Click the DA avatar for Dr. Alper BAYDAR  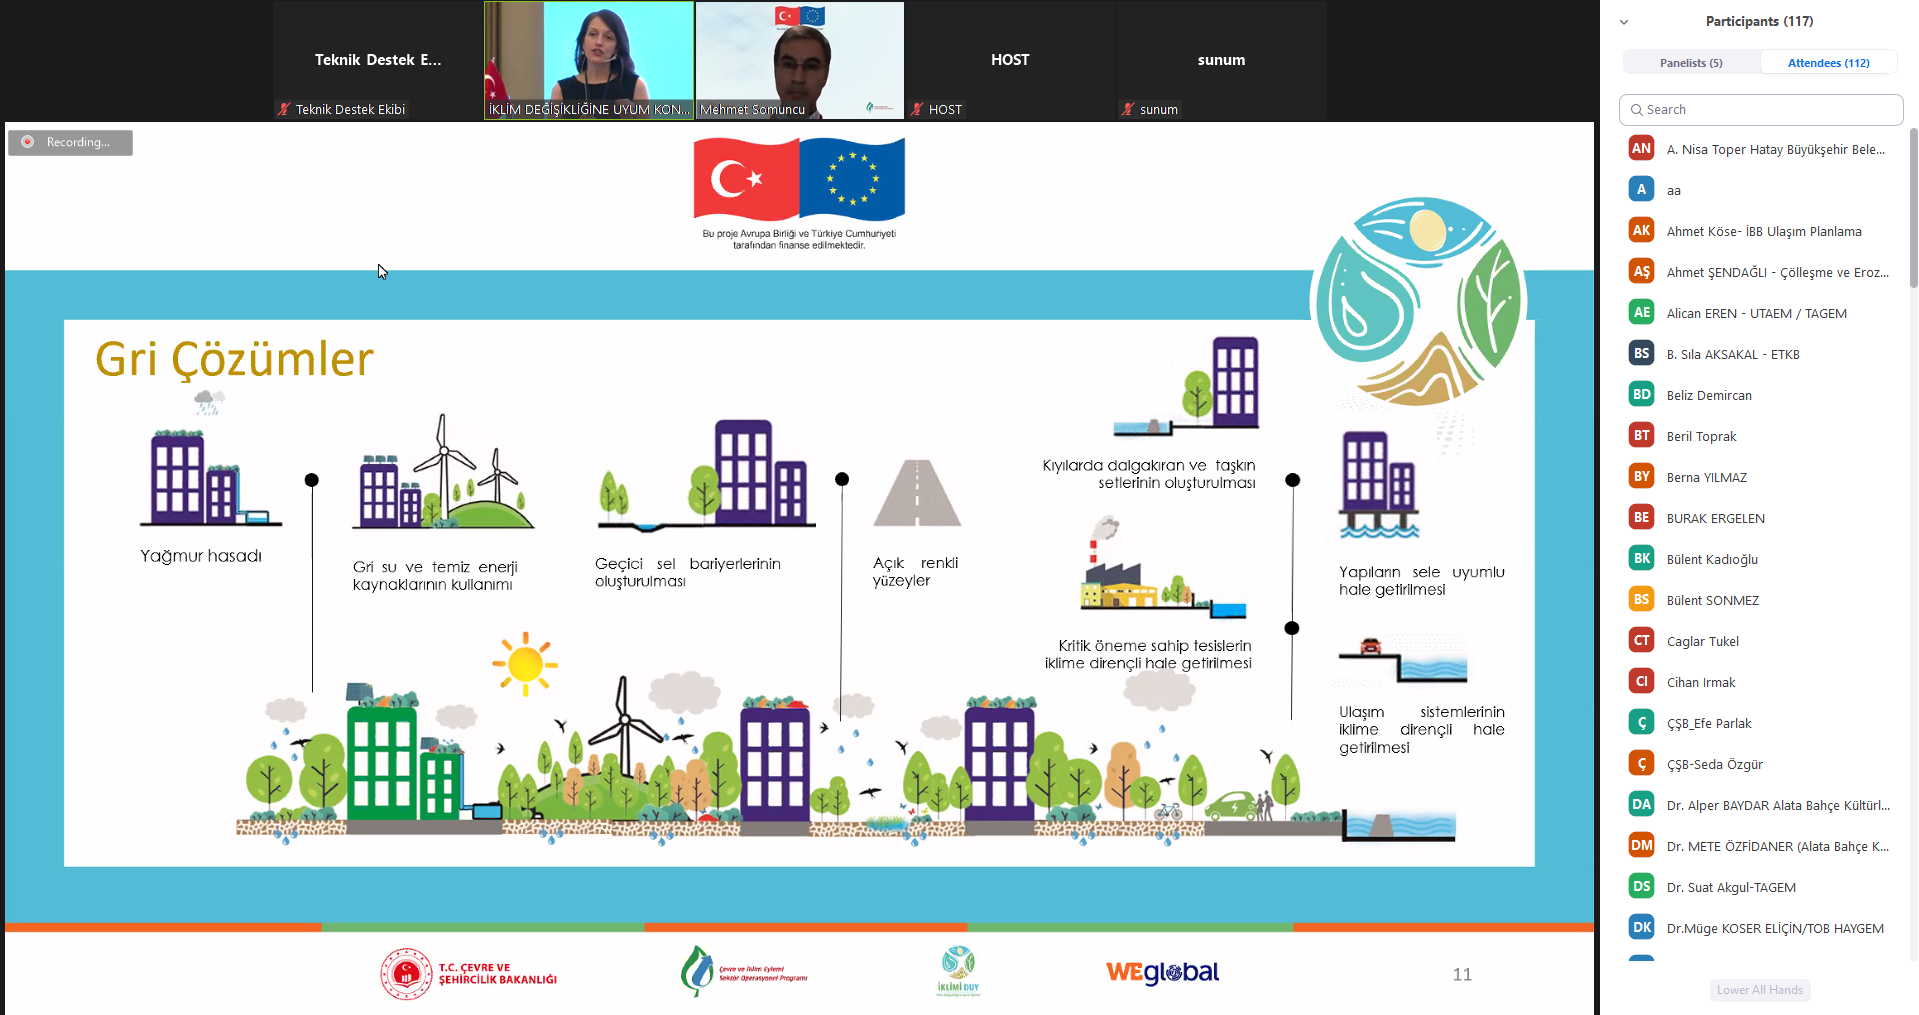point(1641,805)
